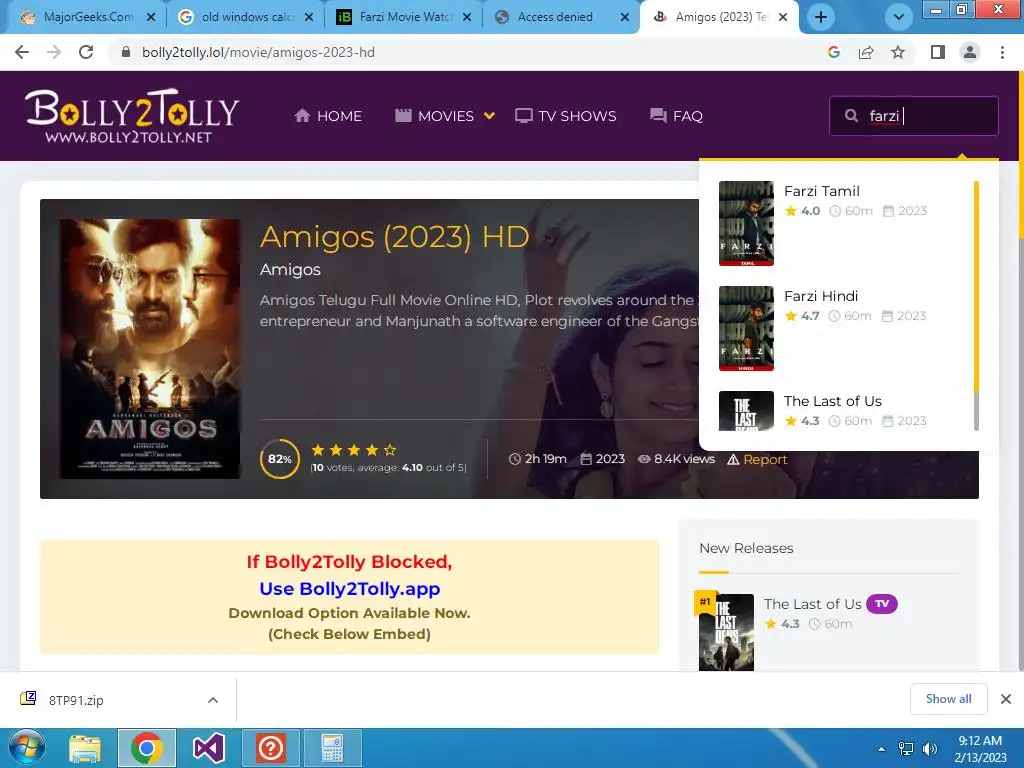This screenshot has height=768, width=1024.
Task: Click the Amigos movie poster
Action: (150, 349)
